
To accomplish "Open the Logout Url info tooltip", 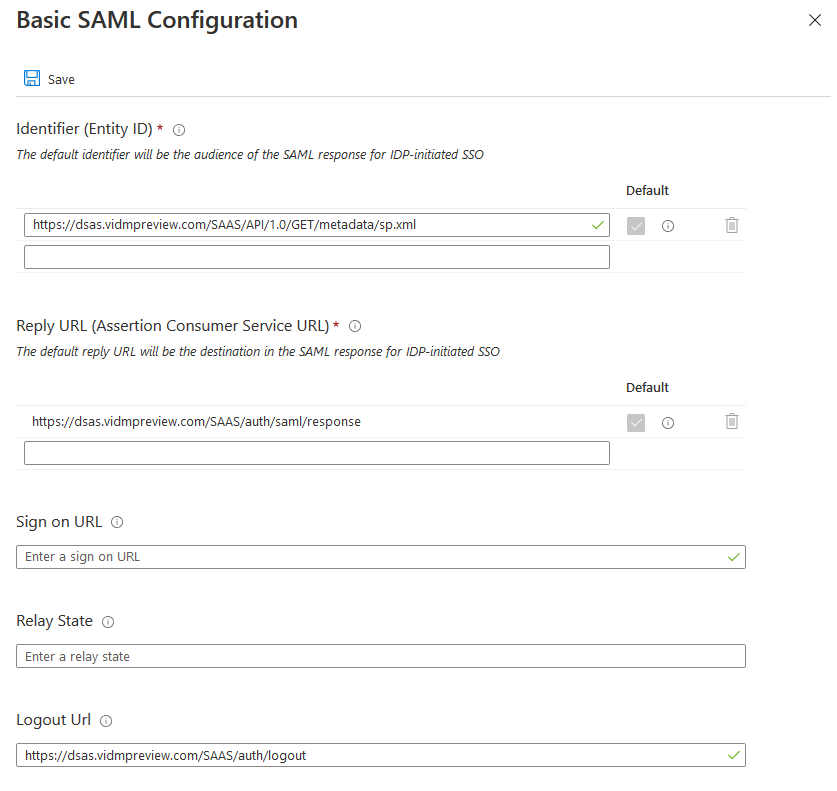I will point(105,720).
